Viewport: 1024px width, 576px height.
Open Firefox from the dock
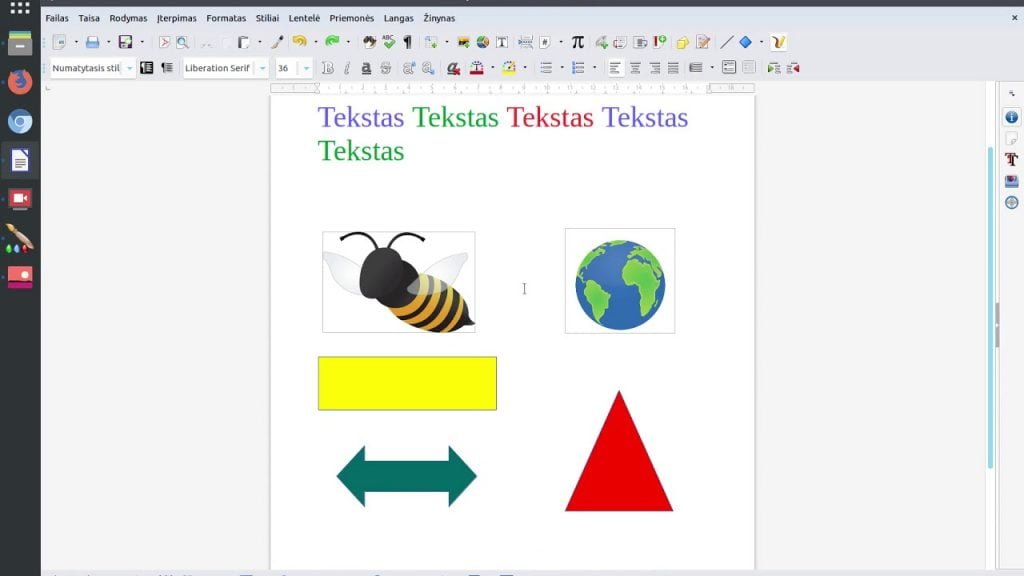tap(20, 82)
